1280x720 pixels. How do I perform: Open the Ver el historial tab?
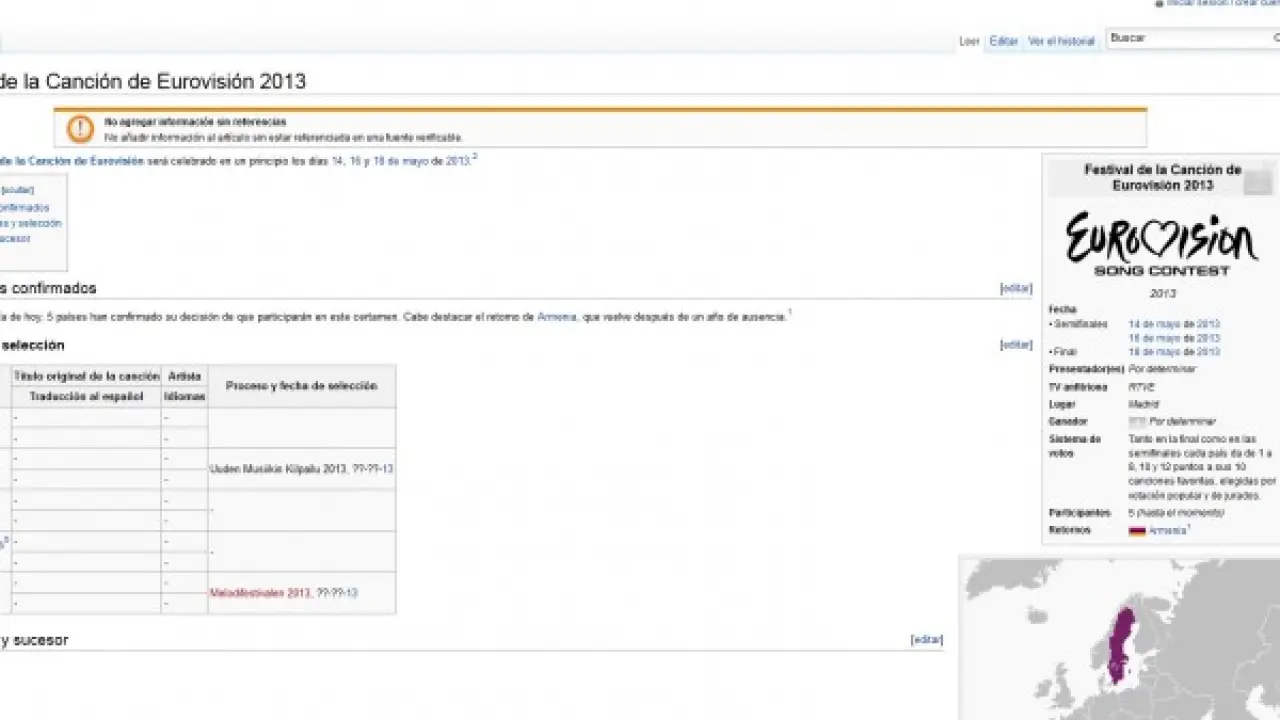1061,41
